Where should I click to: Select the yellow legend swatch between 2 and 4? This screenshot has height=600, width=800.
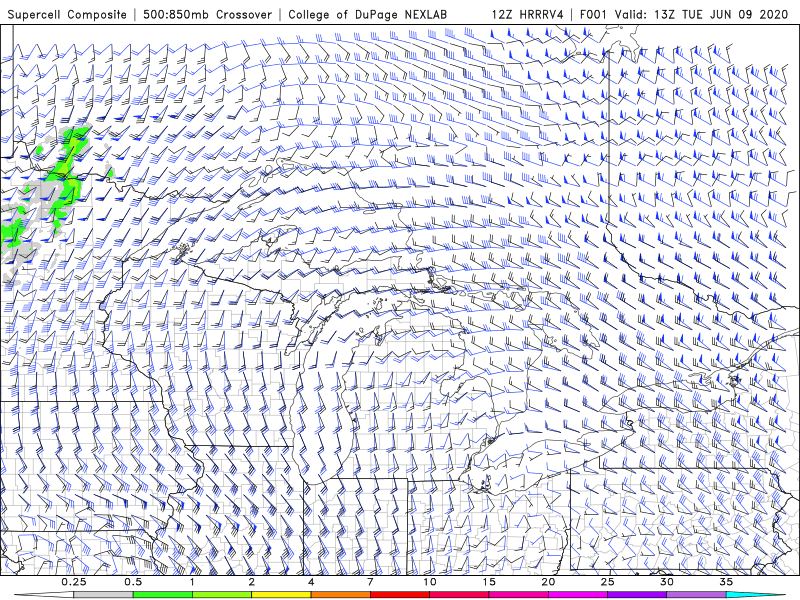(x=281, y=595)
